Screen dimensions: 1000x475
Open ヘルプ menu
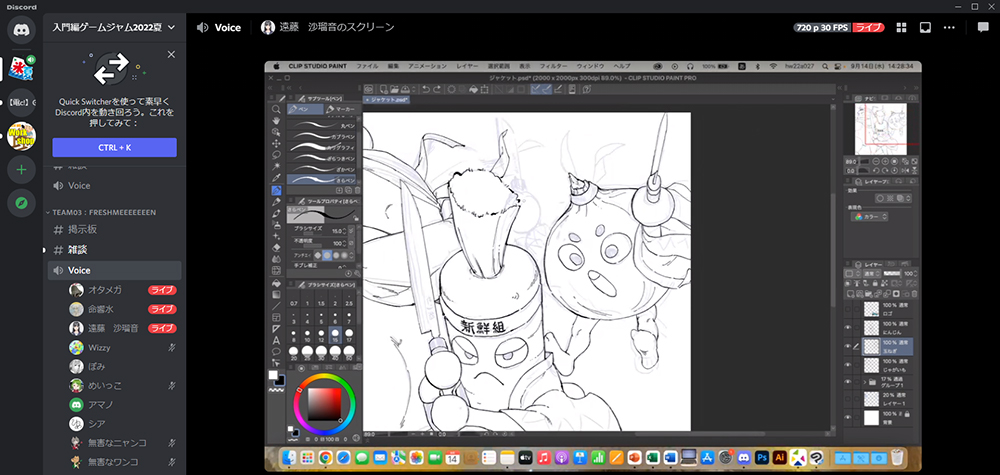pos(622,66)
